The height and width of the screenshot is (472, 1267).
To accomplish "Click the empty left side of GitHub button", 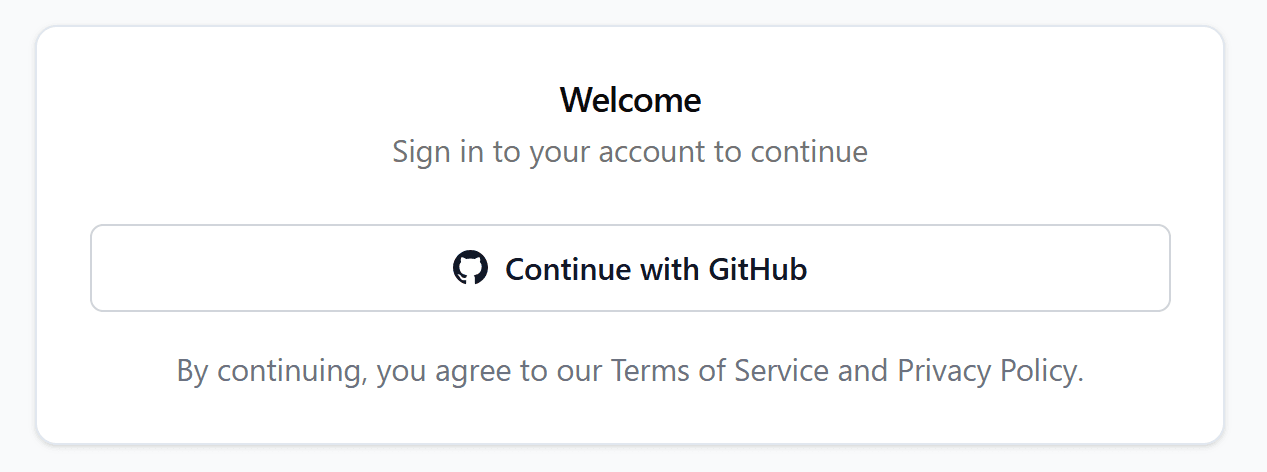I will 250,268.
